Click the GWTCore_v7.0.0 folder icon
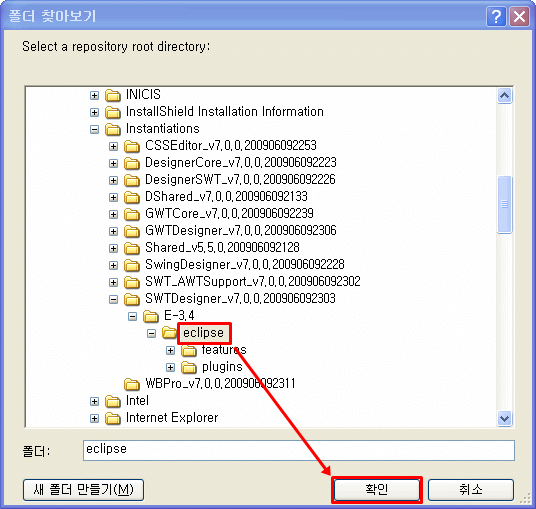The image size is (536, 509). (x=132, y=214)
